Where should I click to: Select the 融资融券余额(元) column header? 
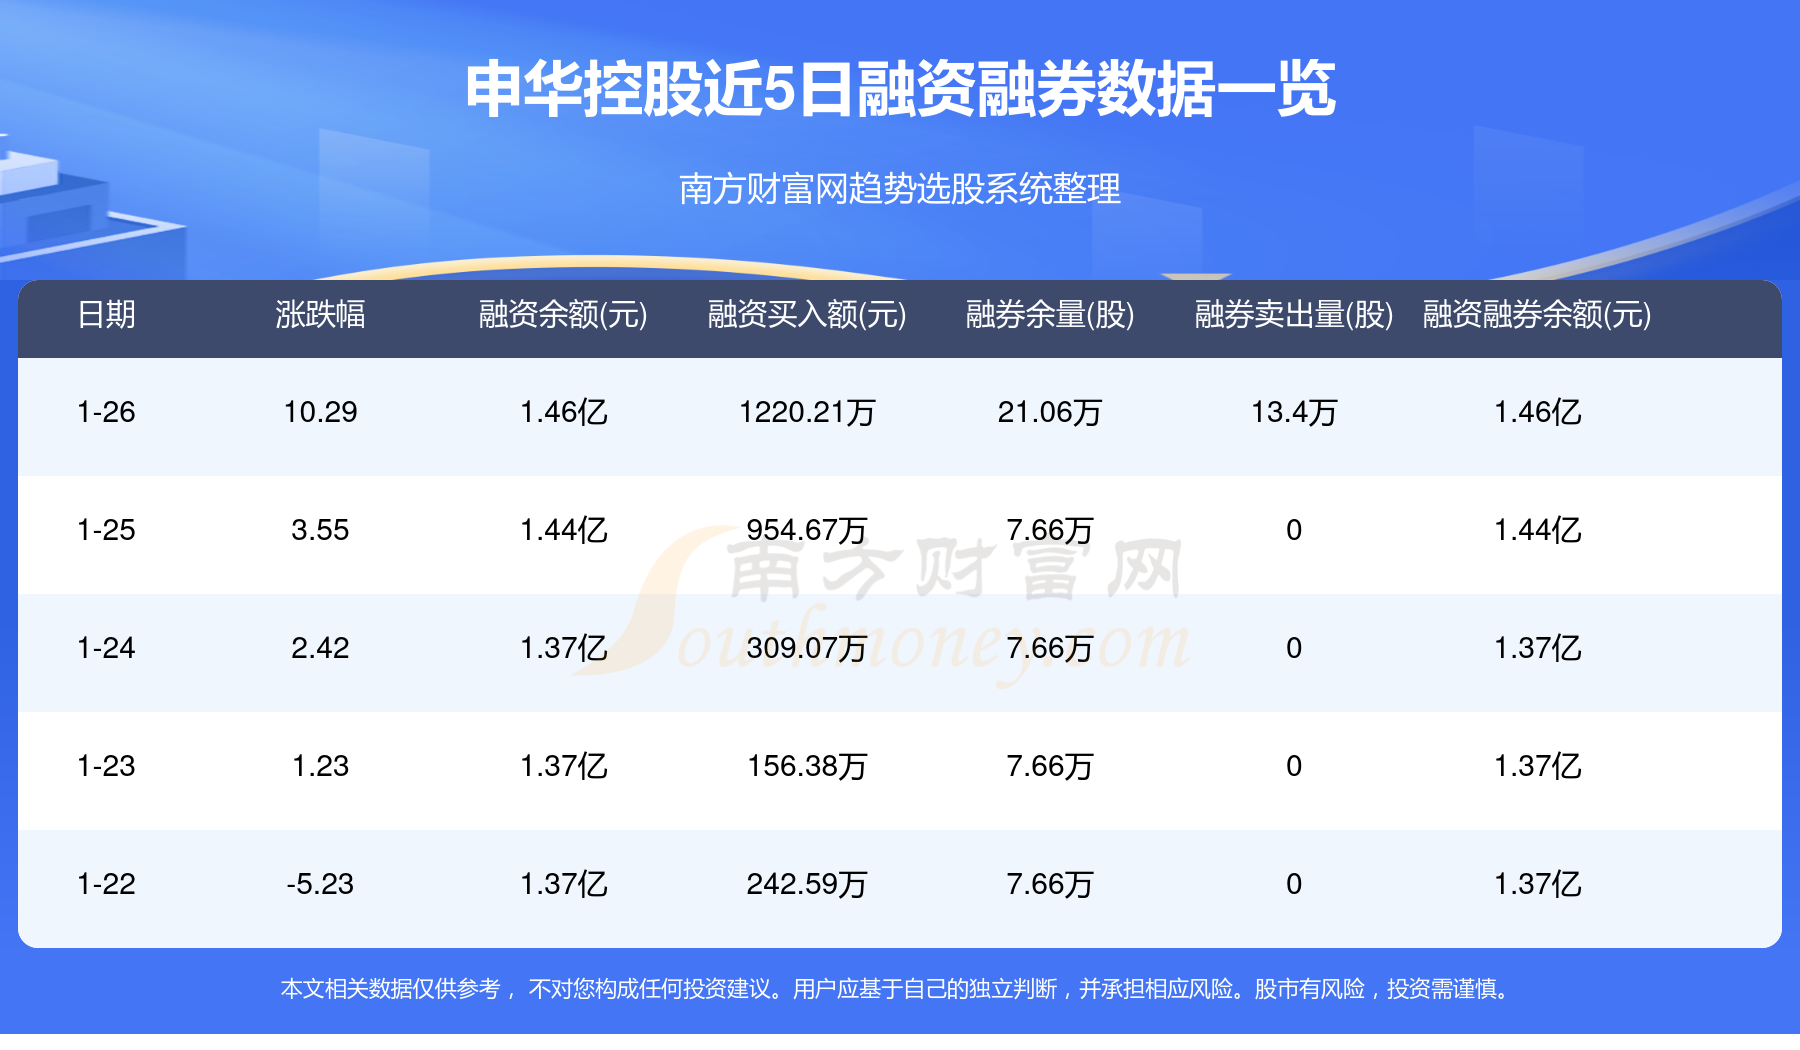(x=1537, y=315)
